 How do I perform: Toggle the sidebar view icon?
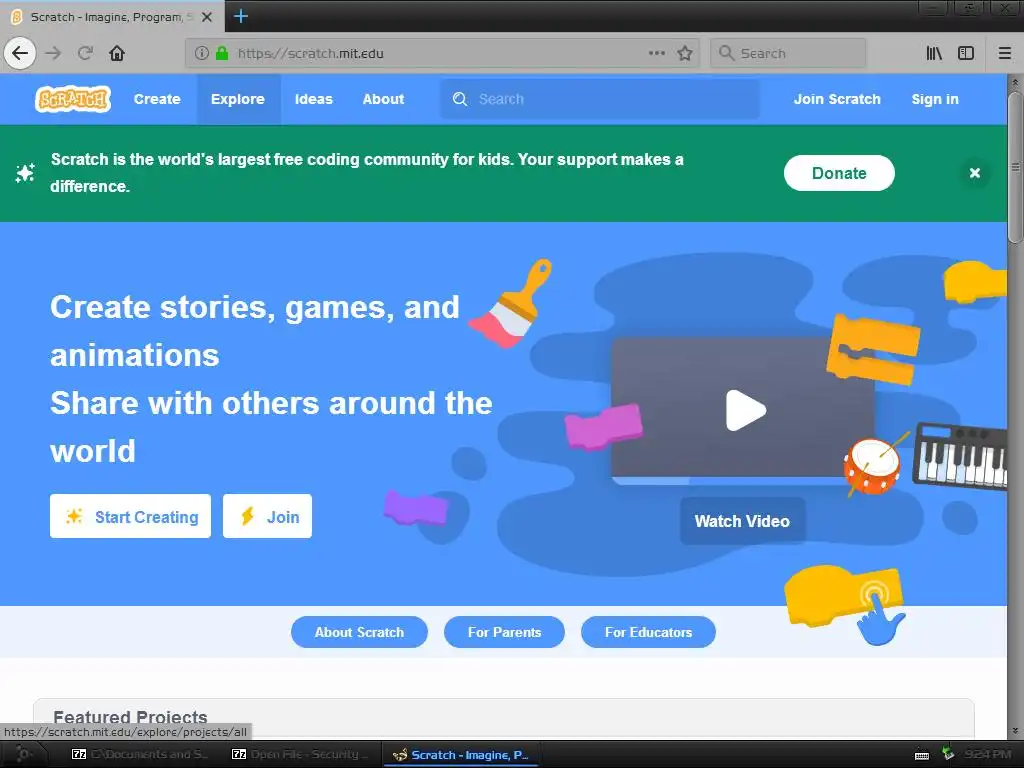pyautogui.click(x=966, y=53)
